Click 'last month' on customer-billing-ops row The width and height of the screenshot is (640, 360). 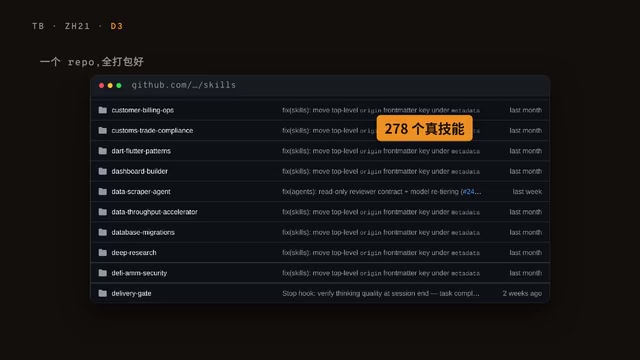(x=526, y=110)
